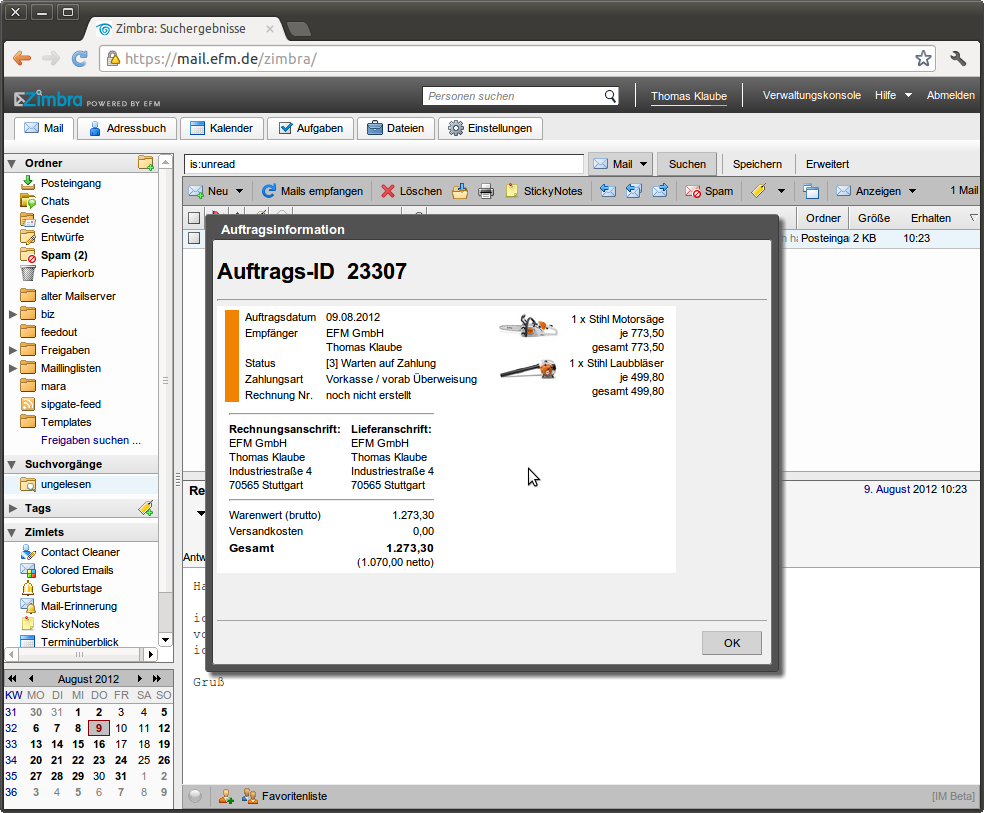Click the IM presence status circle
The width and height of the screenshot is (984, 813).
(195, 796)
